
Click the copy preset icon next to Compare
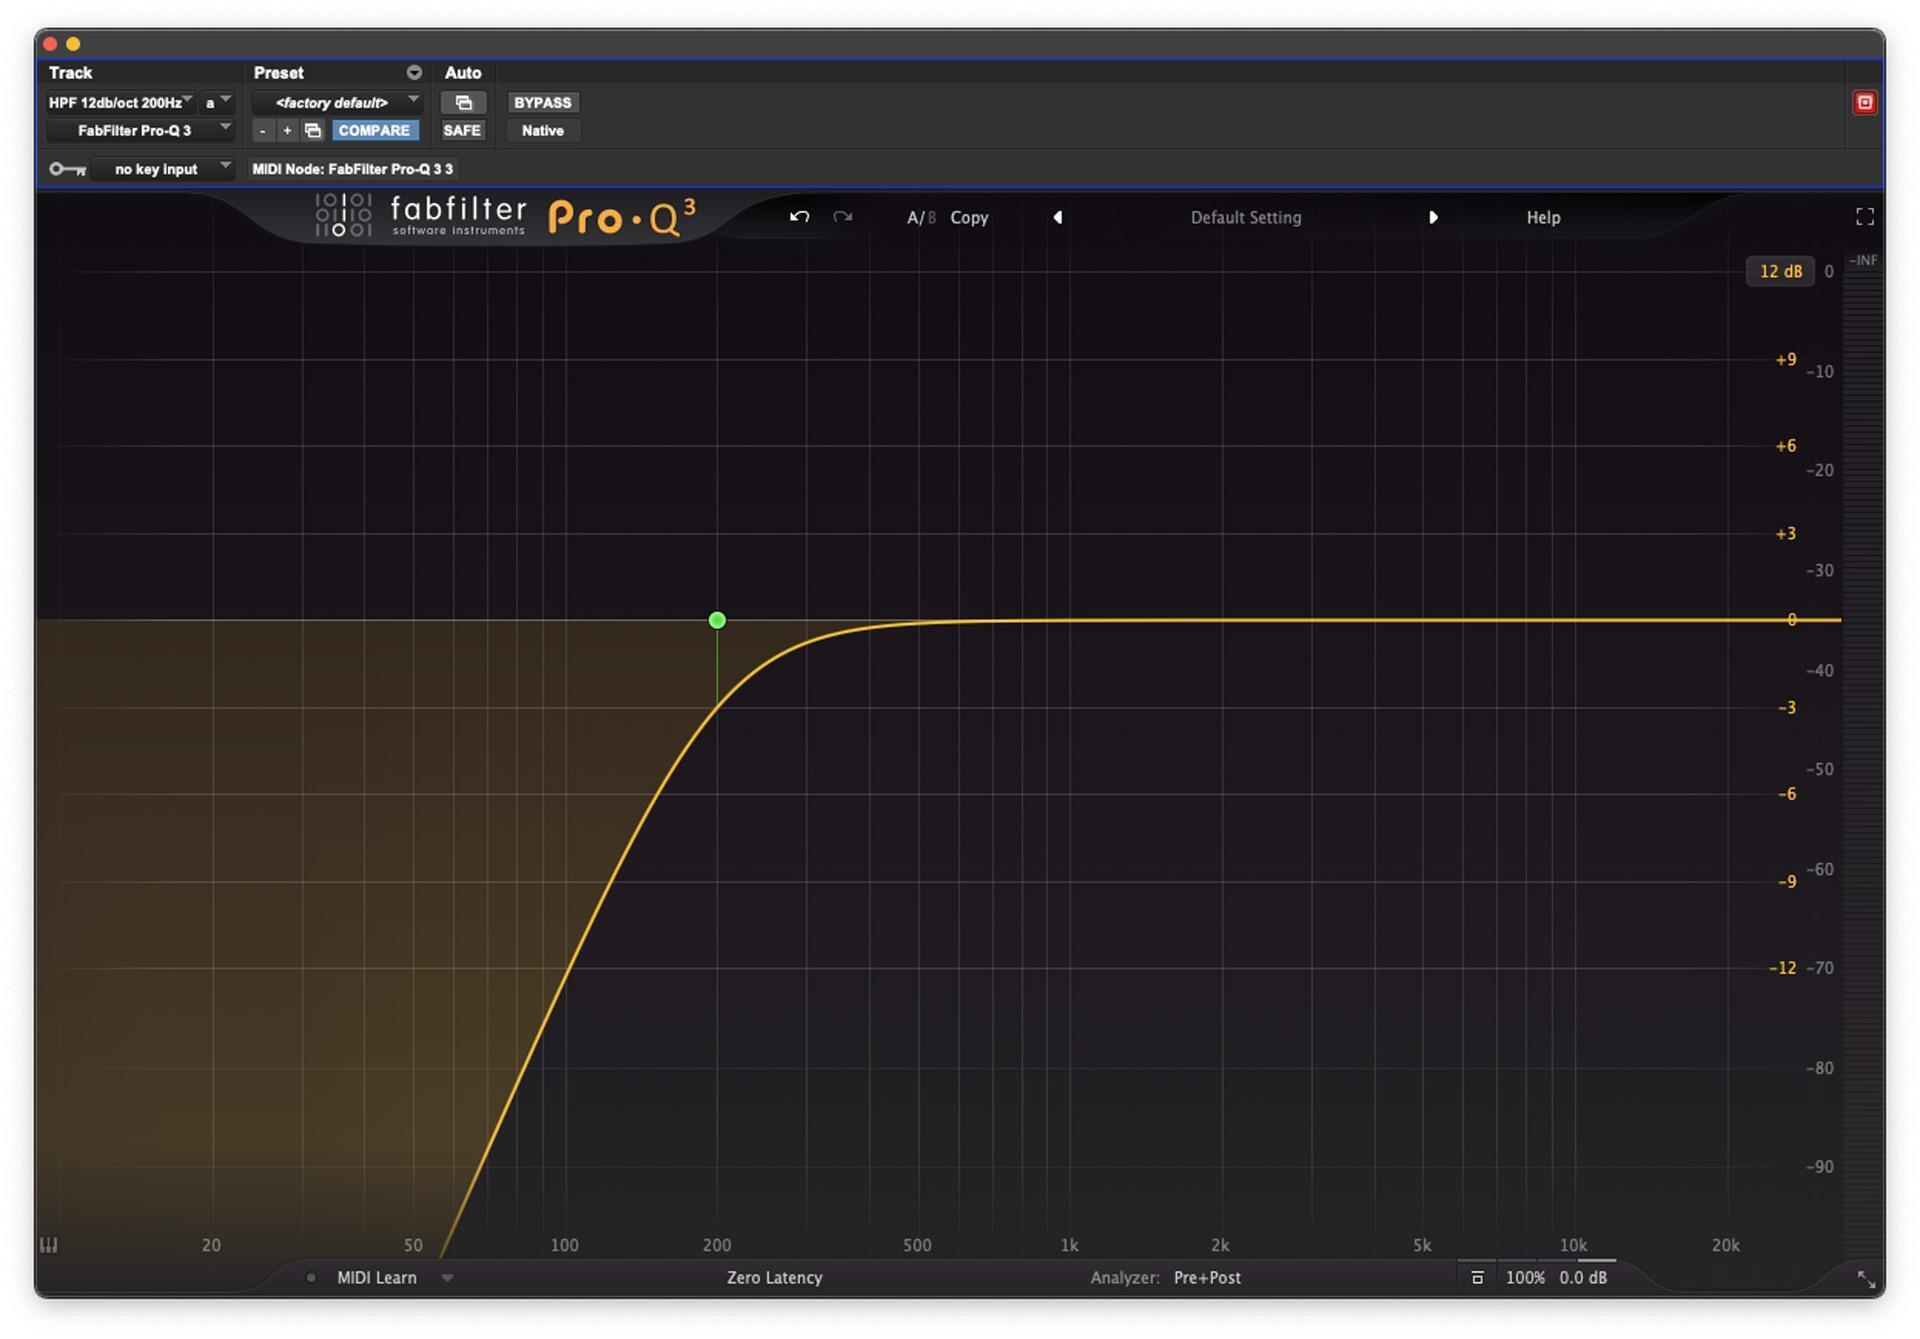[x=312, y=130]
